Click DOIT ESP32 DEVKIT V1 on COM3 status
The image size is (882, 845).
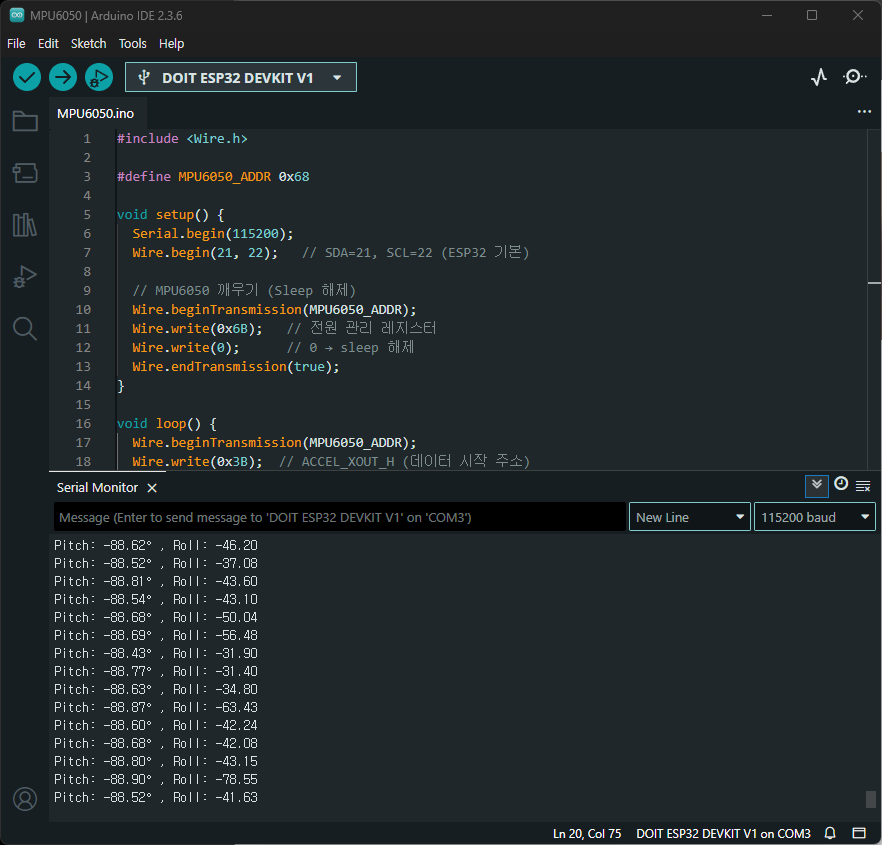(x=723, y=833)
